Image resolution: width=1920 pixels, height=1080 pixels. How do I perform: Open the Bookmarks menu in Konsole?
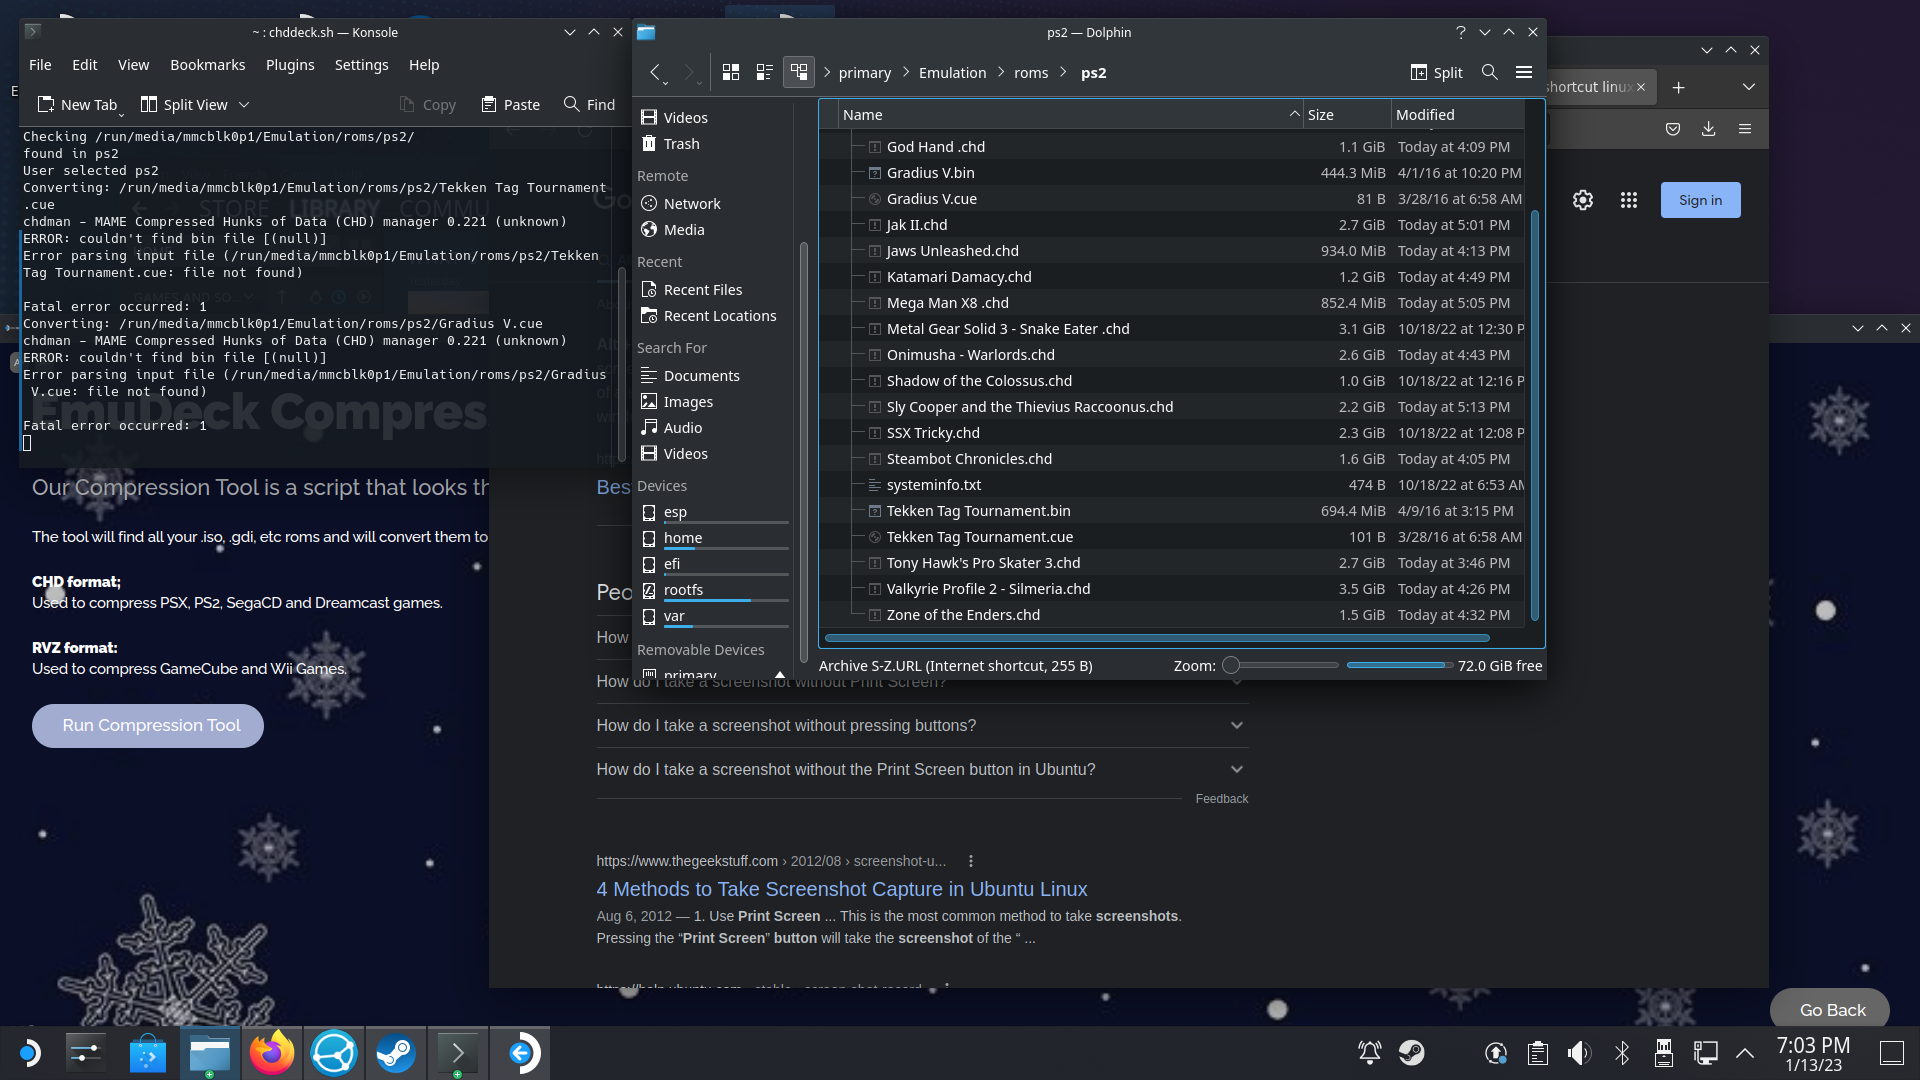click(x=207, y=64)
